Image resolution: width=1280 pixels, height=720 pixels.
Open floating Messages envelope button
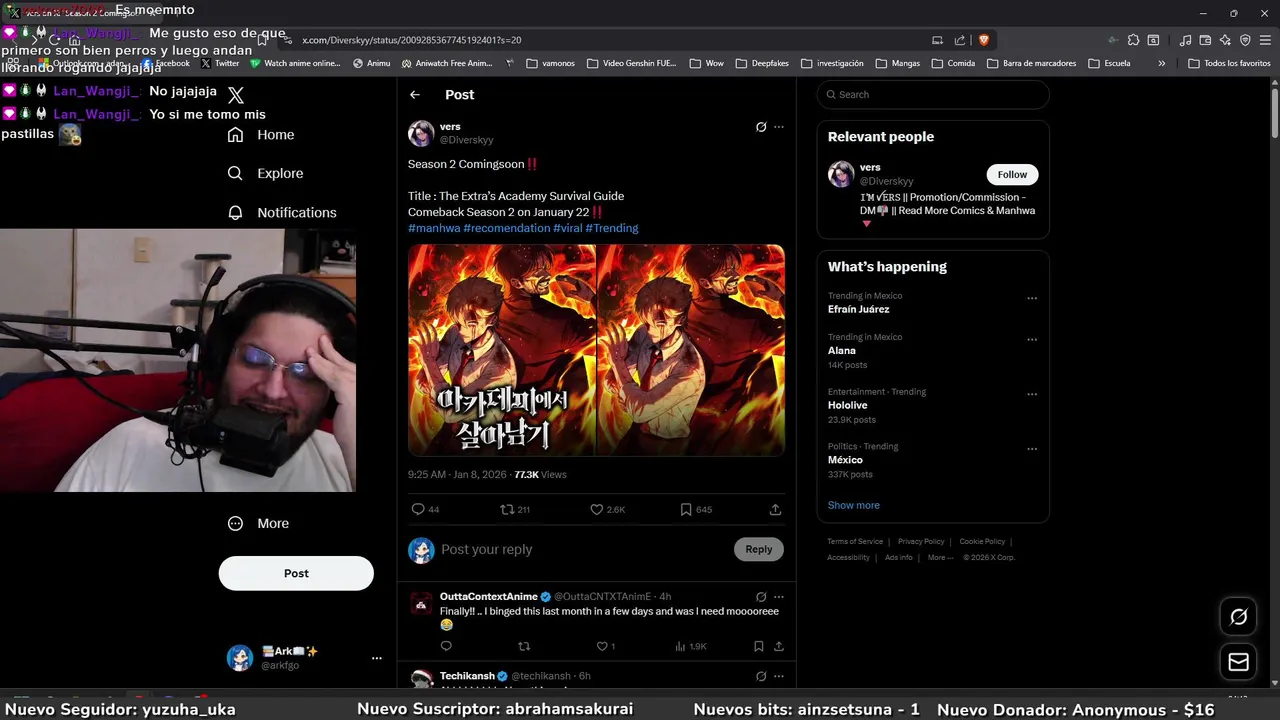[x=1238, y=662]
